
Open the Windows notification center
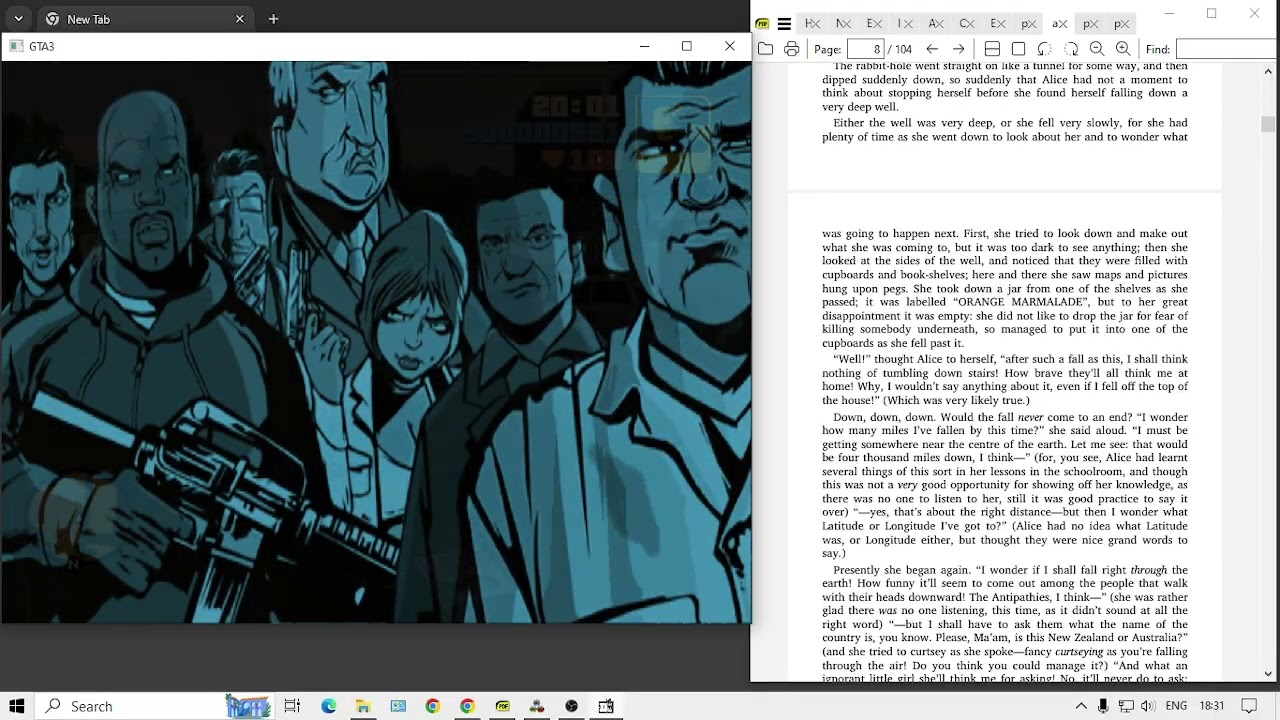click(x=1249, y=706)
